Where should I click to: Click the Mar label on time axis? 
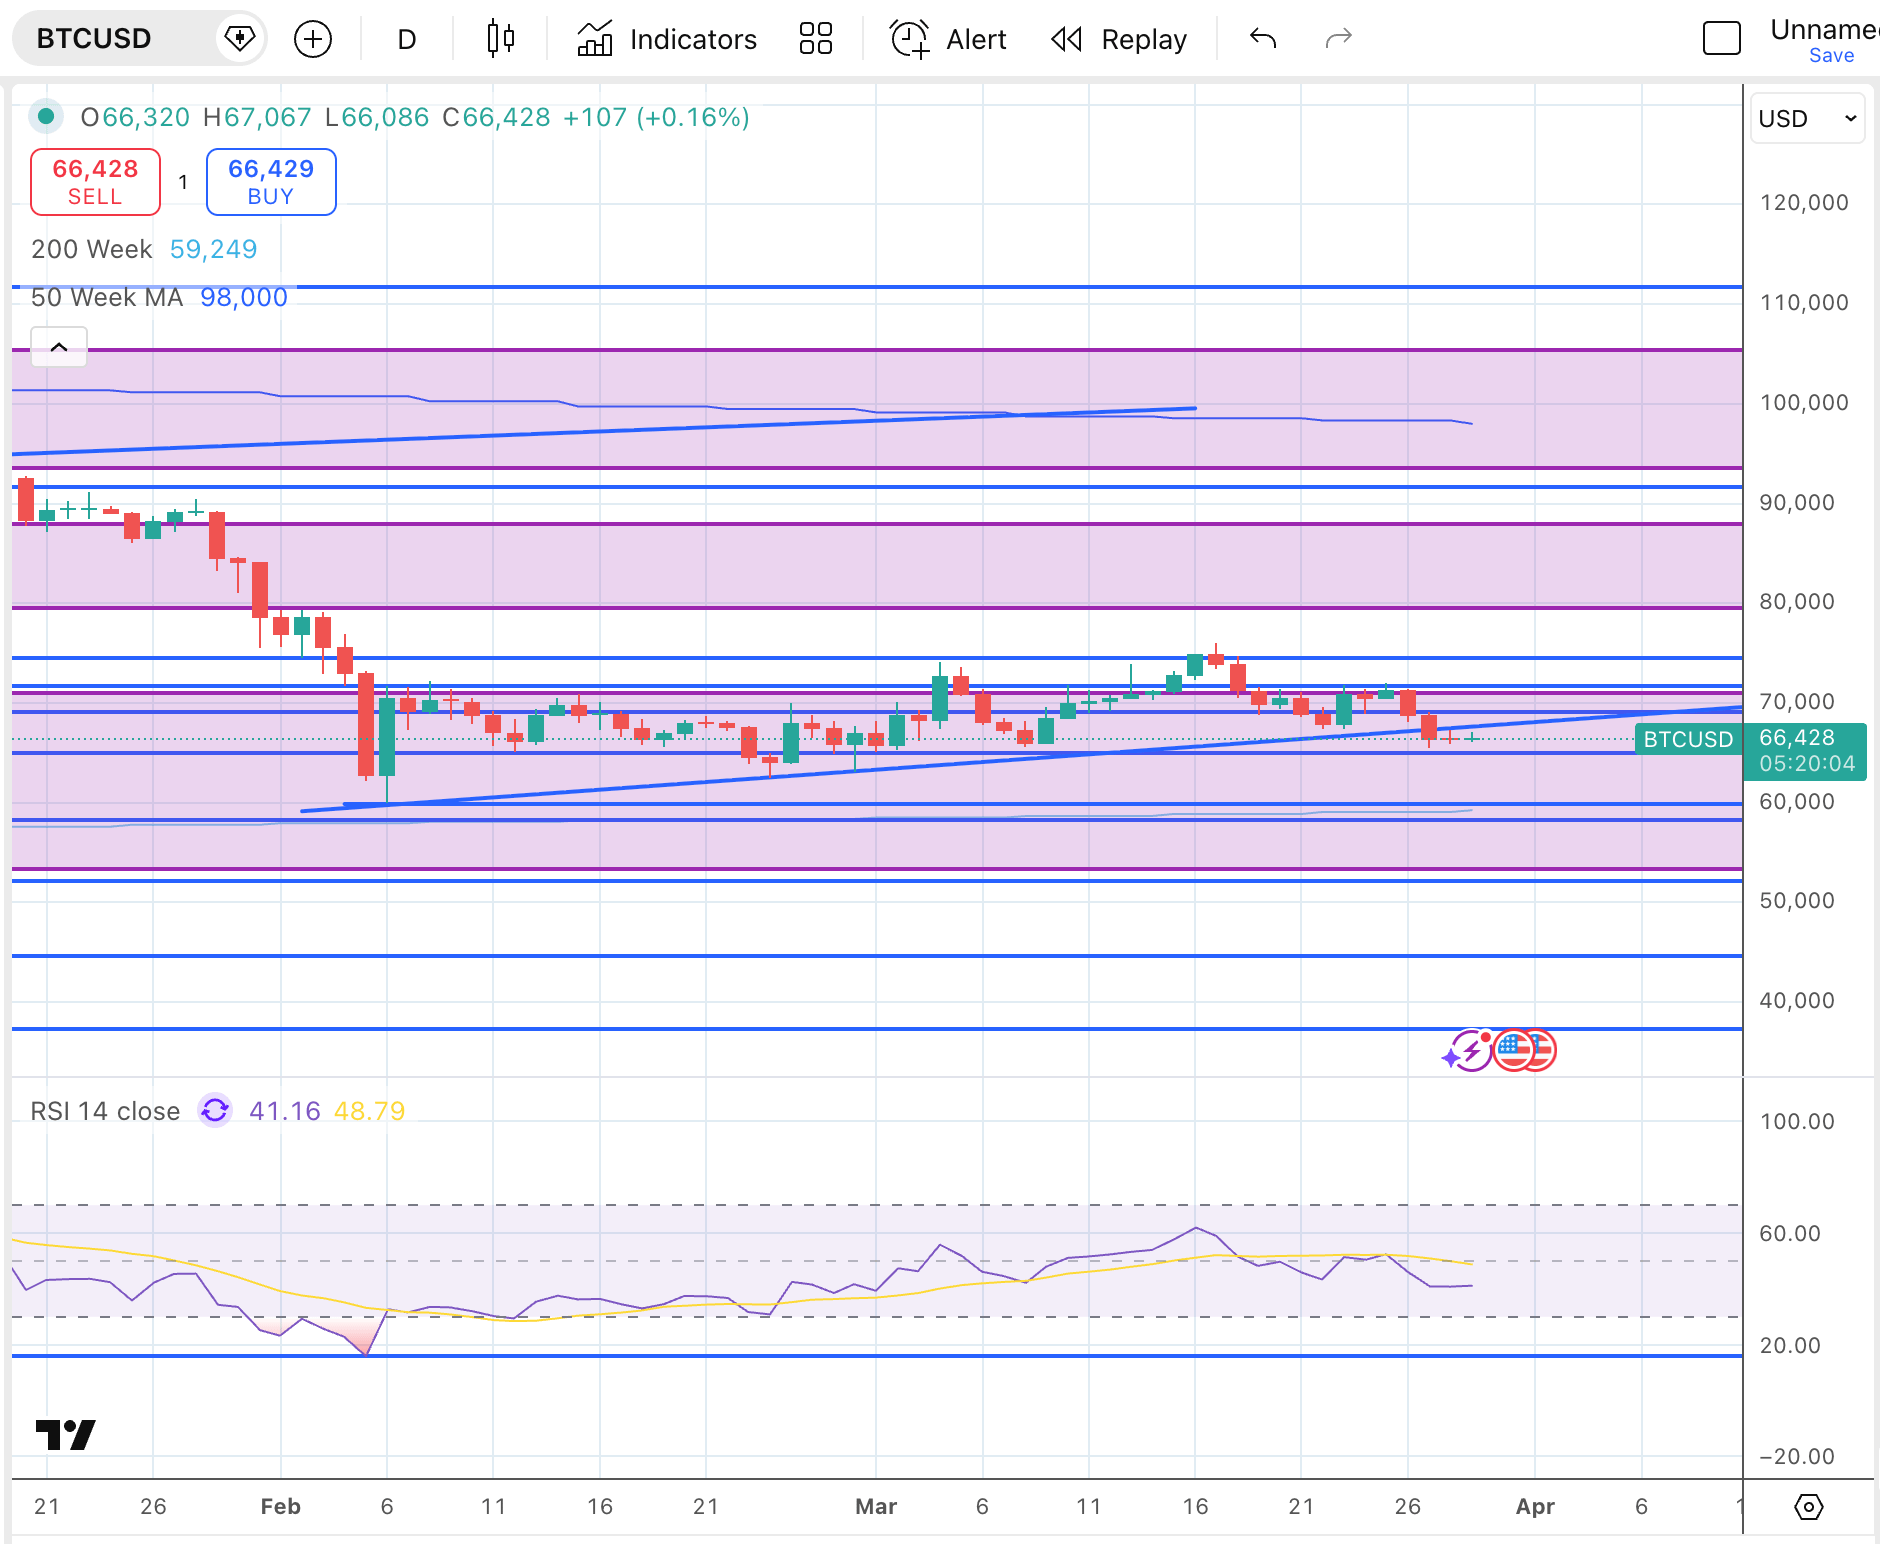tap(876, 1506)
